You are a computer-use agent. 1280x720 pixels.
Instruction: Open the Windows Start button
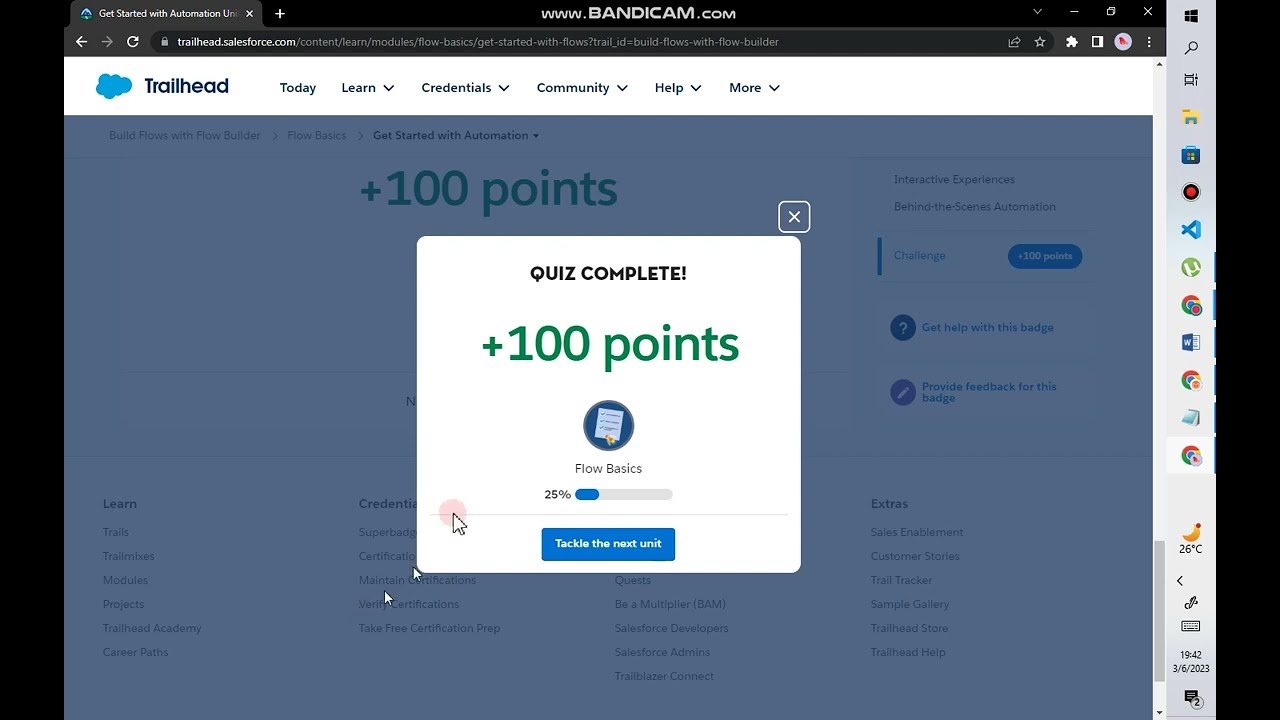point(1191,16)
